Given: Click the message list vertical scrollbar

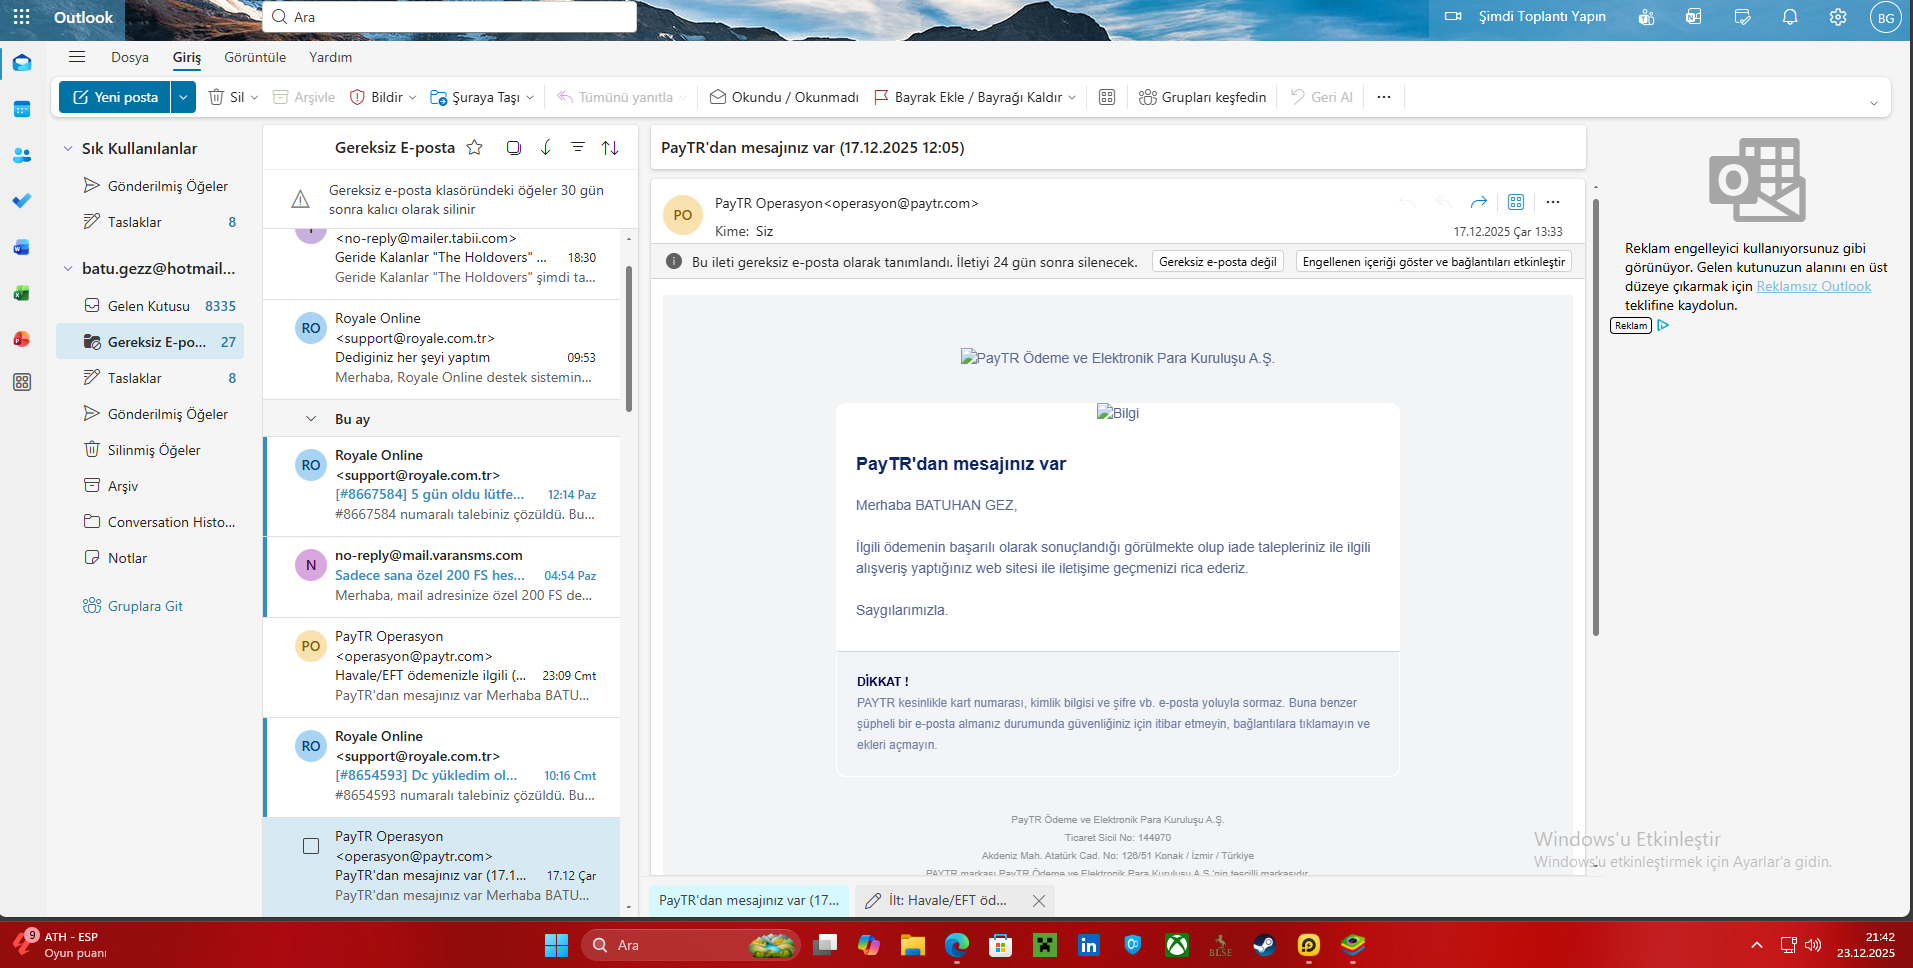Looking at the screenshot, I should click(x=629, y=339).
